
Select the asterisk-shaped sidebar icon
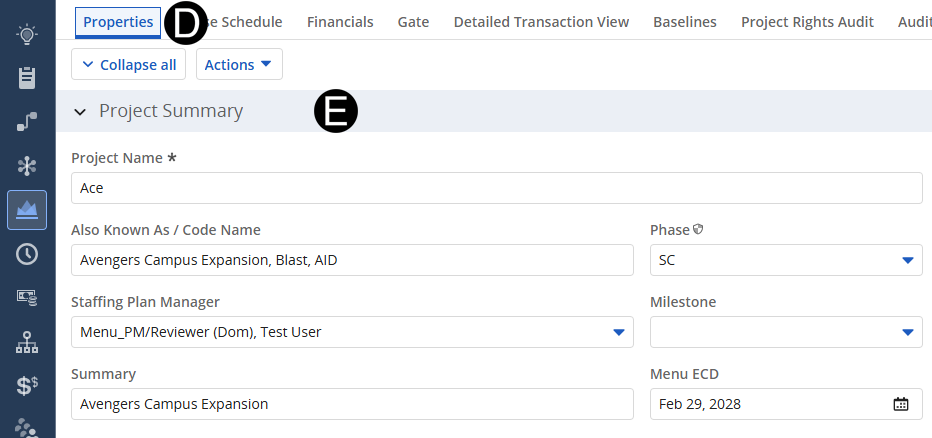27,166
